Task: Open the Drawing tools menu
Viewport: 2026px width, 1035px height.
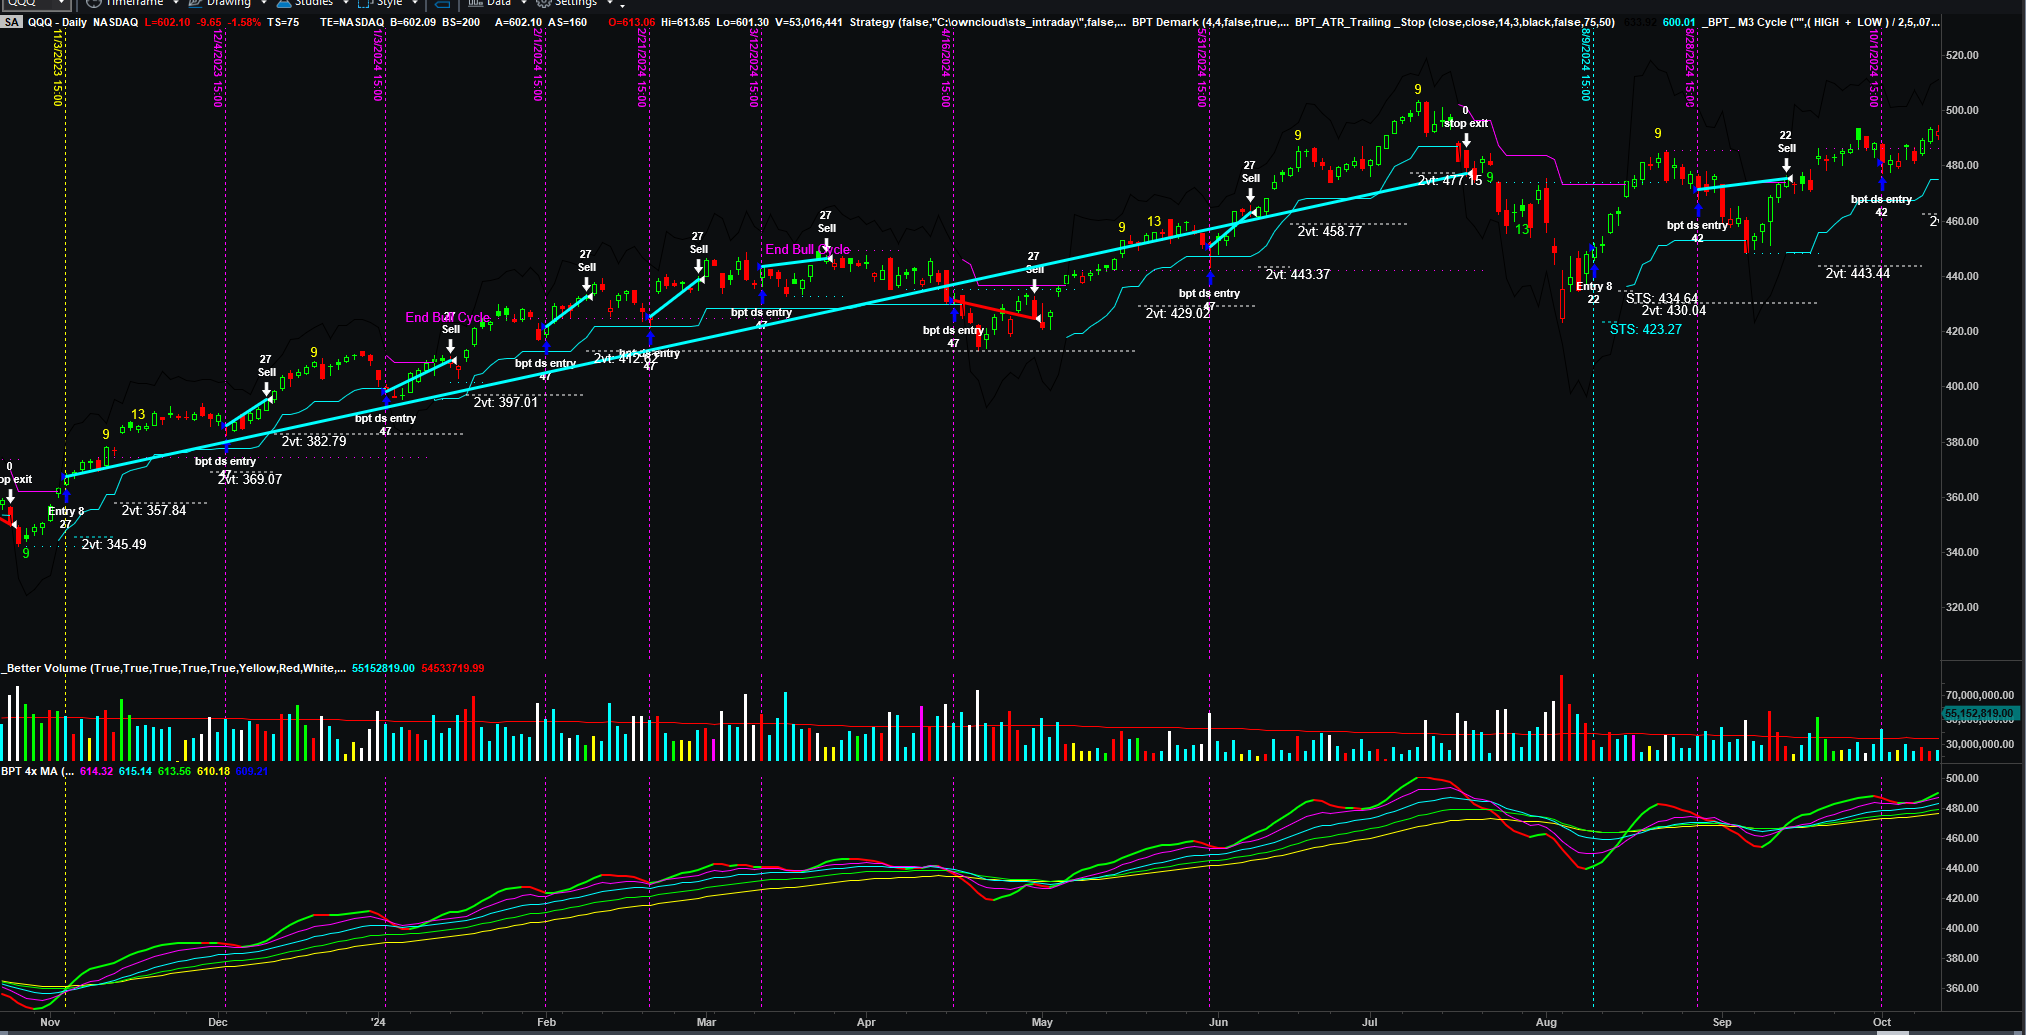Action: pyautogui.click(x=228, y=3)
